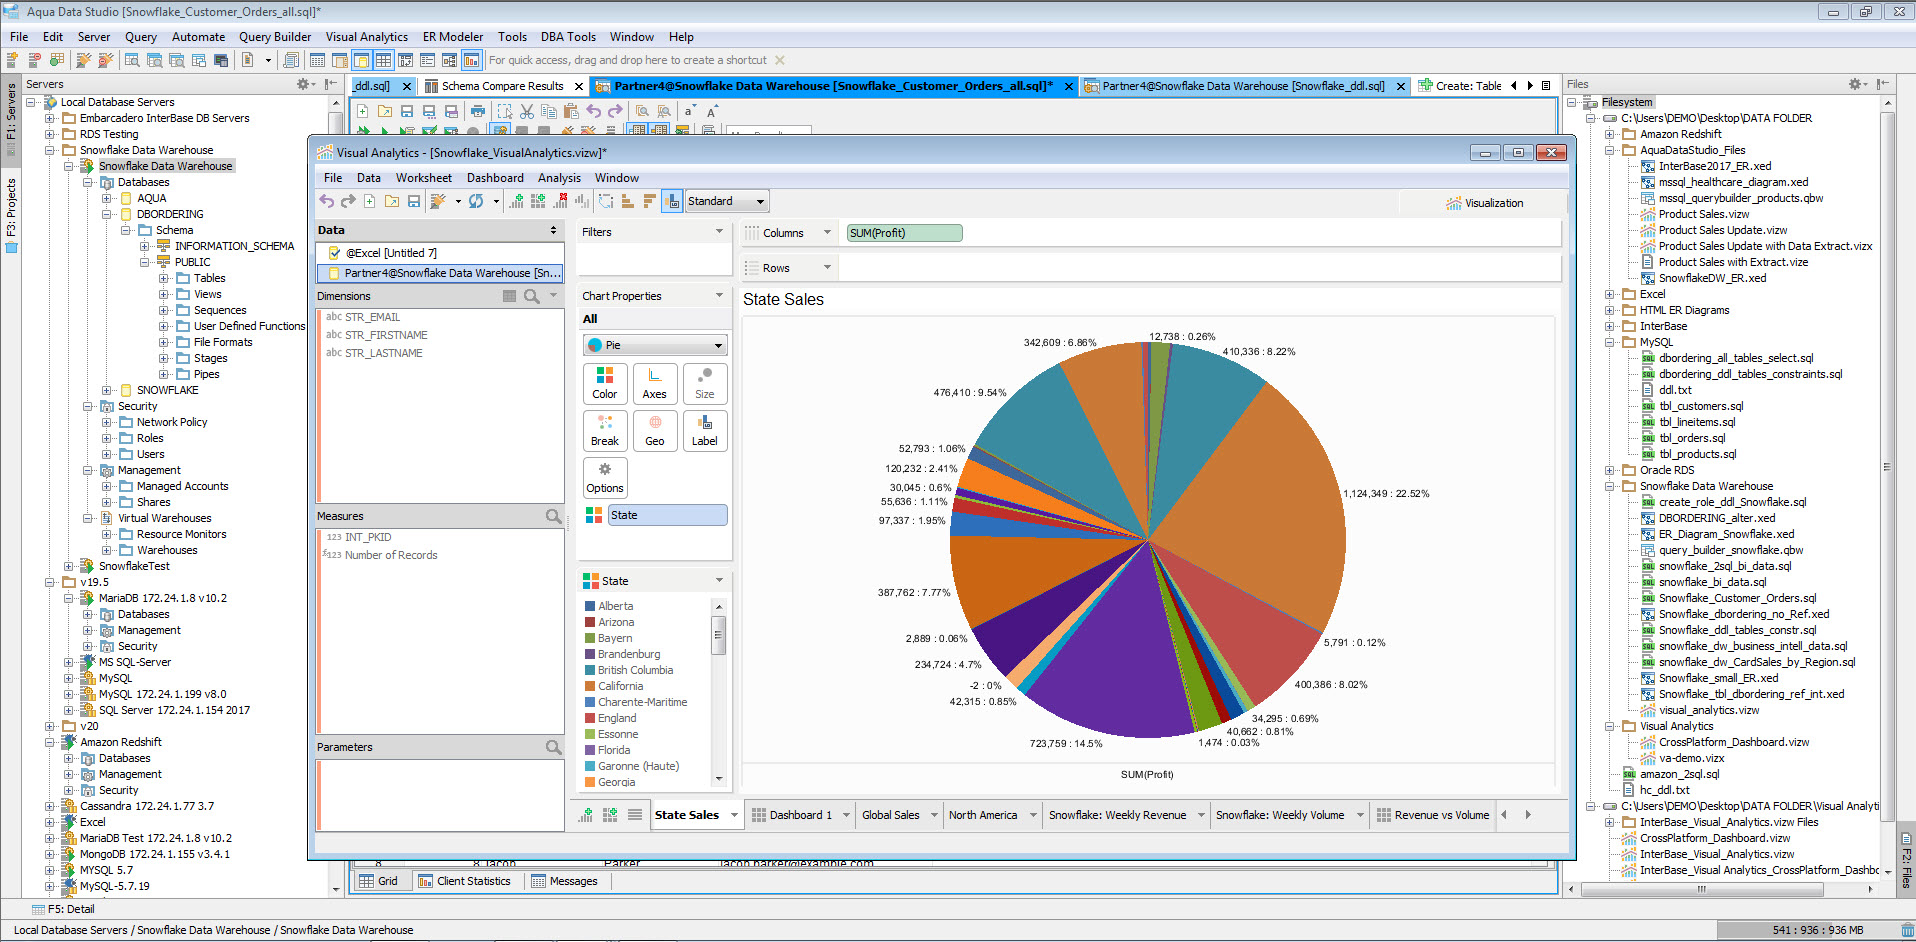Screen dimensions: 1916x942
Task: Open the Analysis menu in Visual Analytics
Action: (x=559, y=177)
